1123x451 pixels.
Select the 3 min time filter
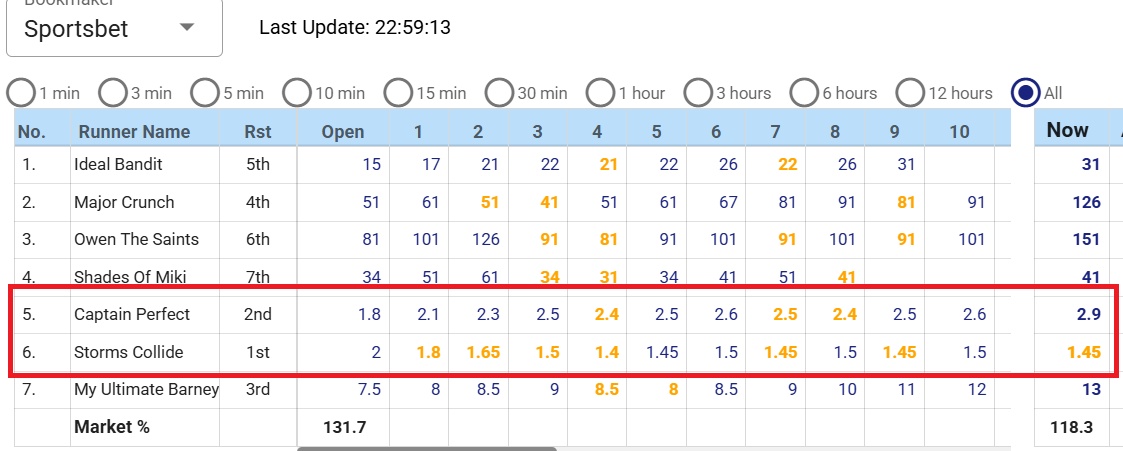coord(113,93)
